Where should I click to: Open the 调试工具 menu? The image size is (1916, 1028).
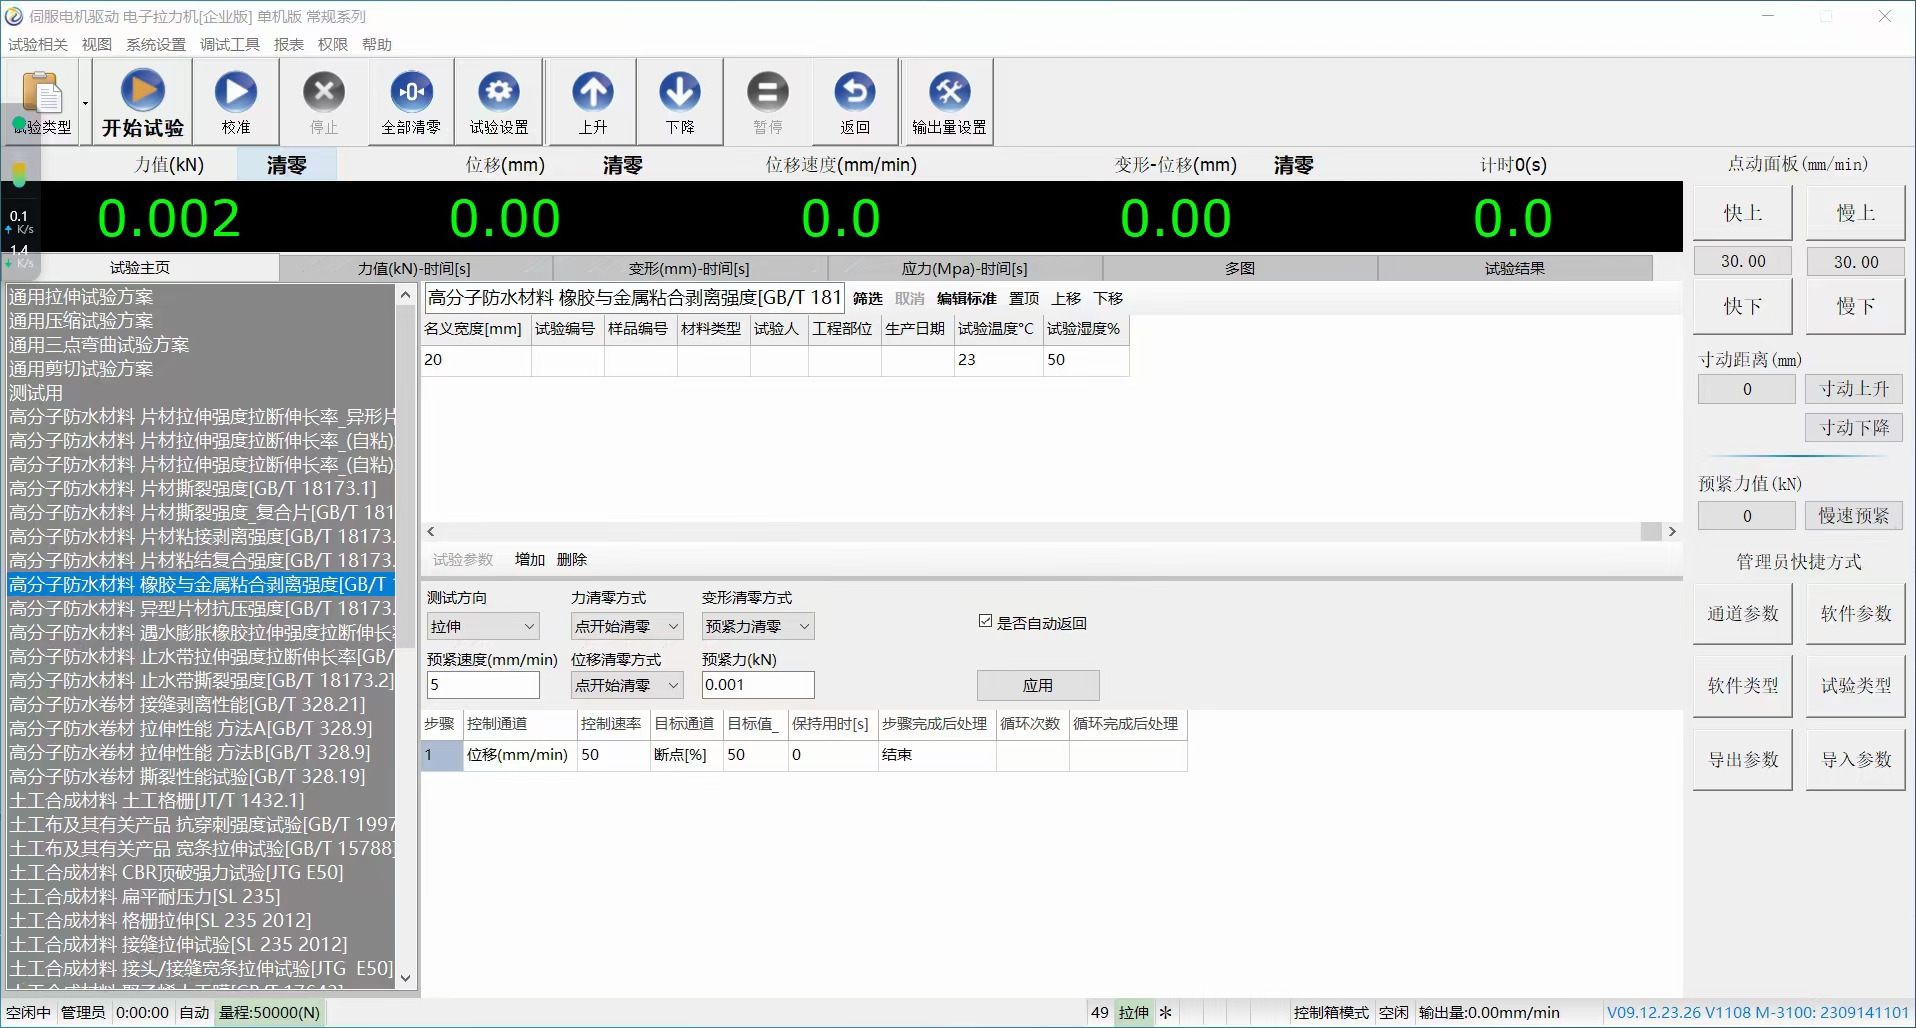[230, 44]
